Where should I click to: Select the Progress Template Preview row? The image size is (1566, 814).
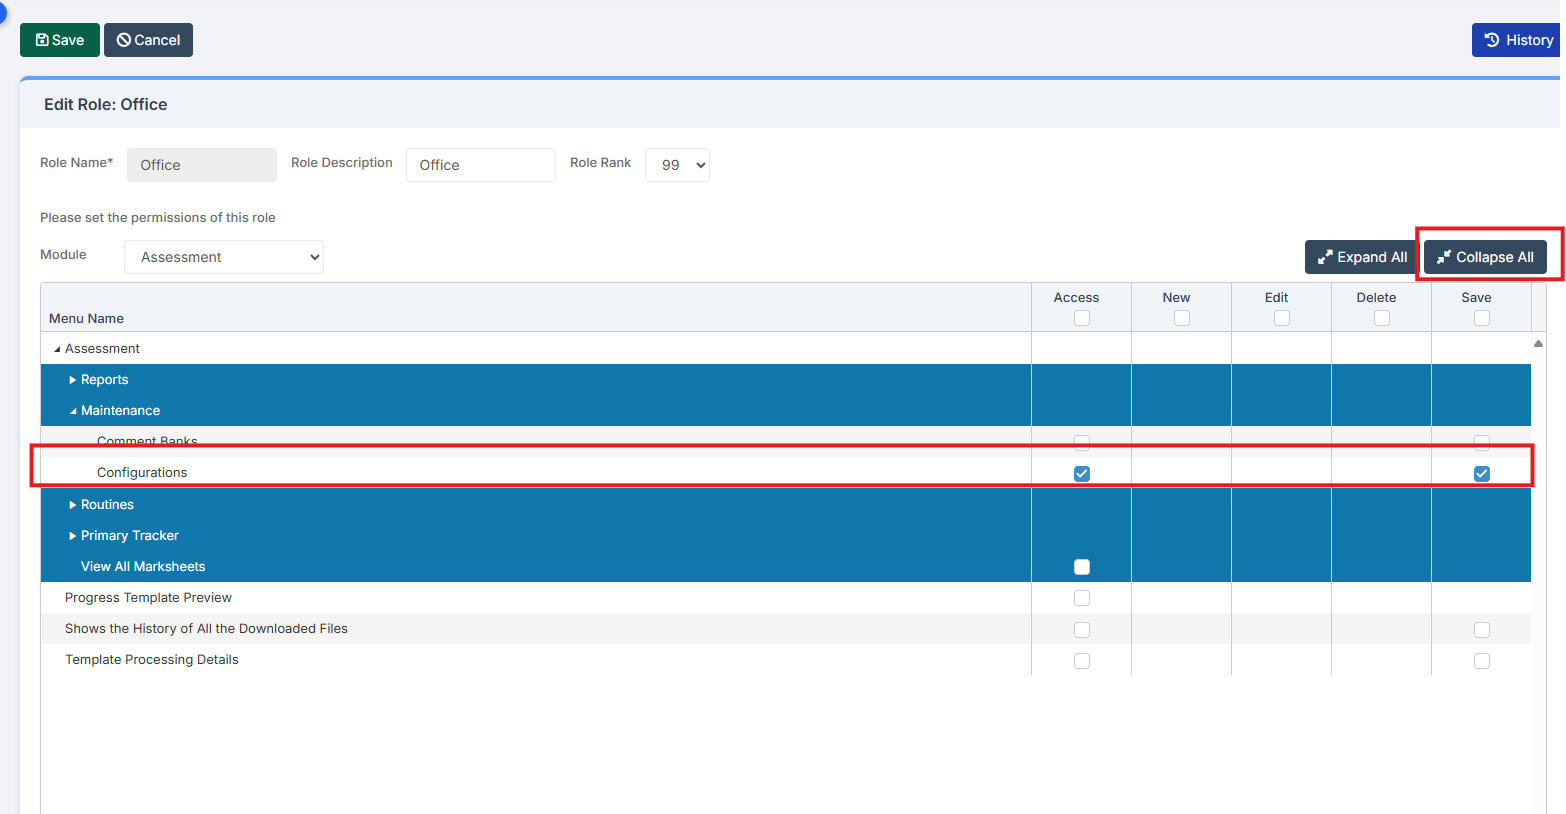[148, 598]
